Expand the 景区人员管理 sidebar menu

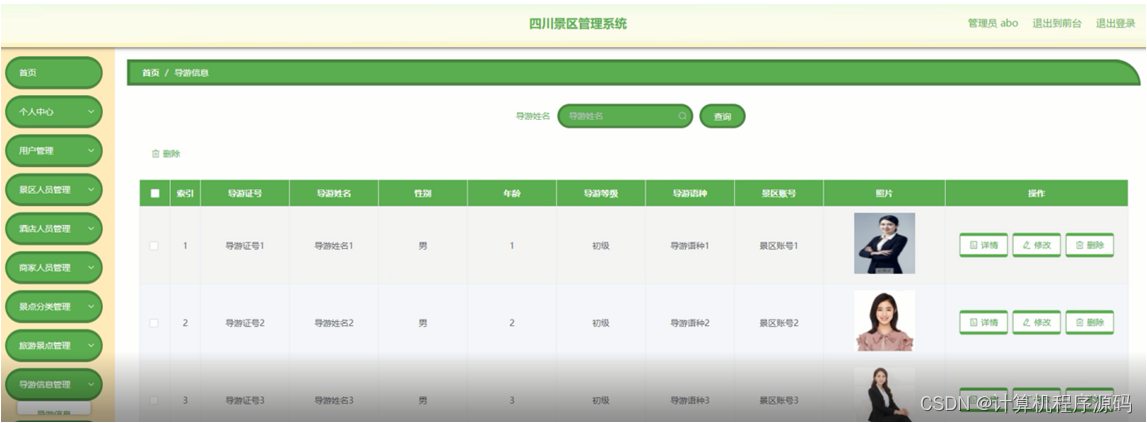point(53,190)
